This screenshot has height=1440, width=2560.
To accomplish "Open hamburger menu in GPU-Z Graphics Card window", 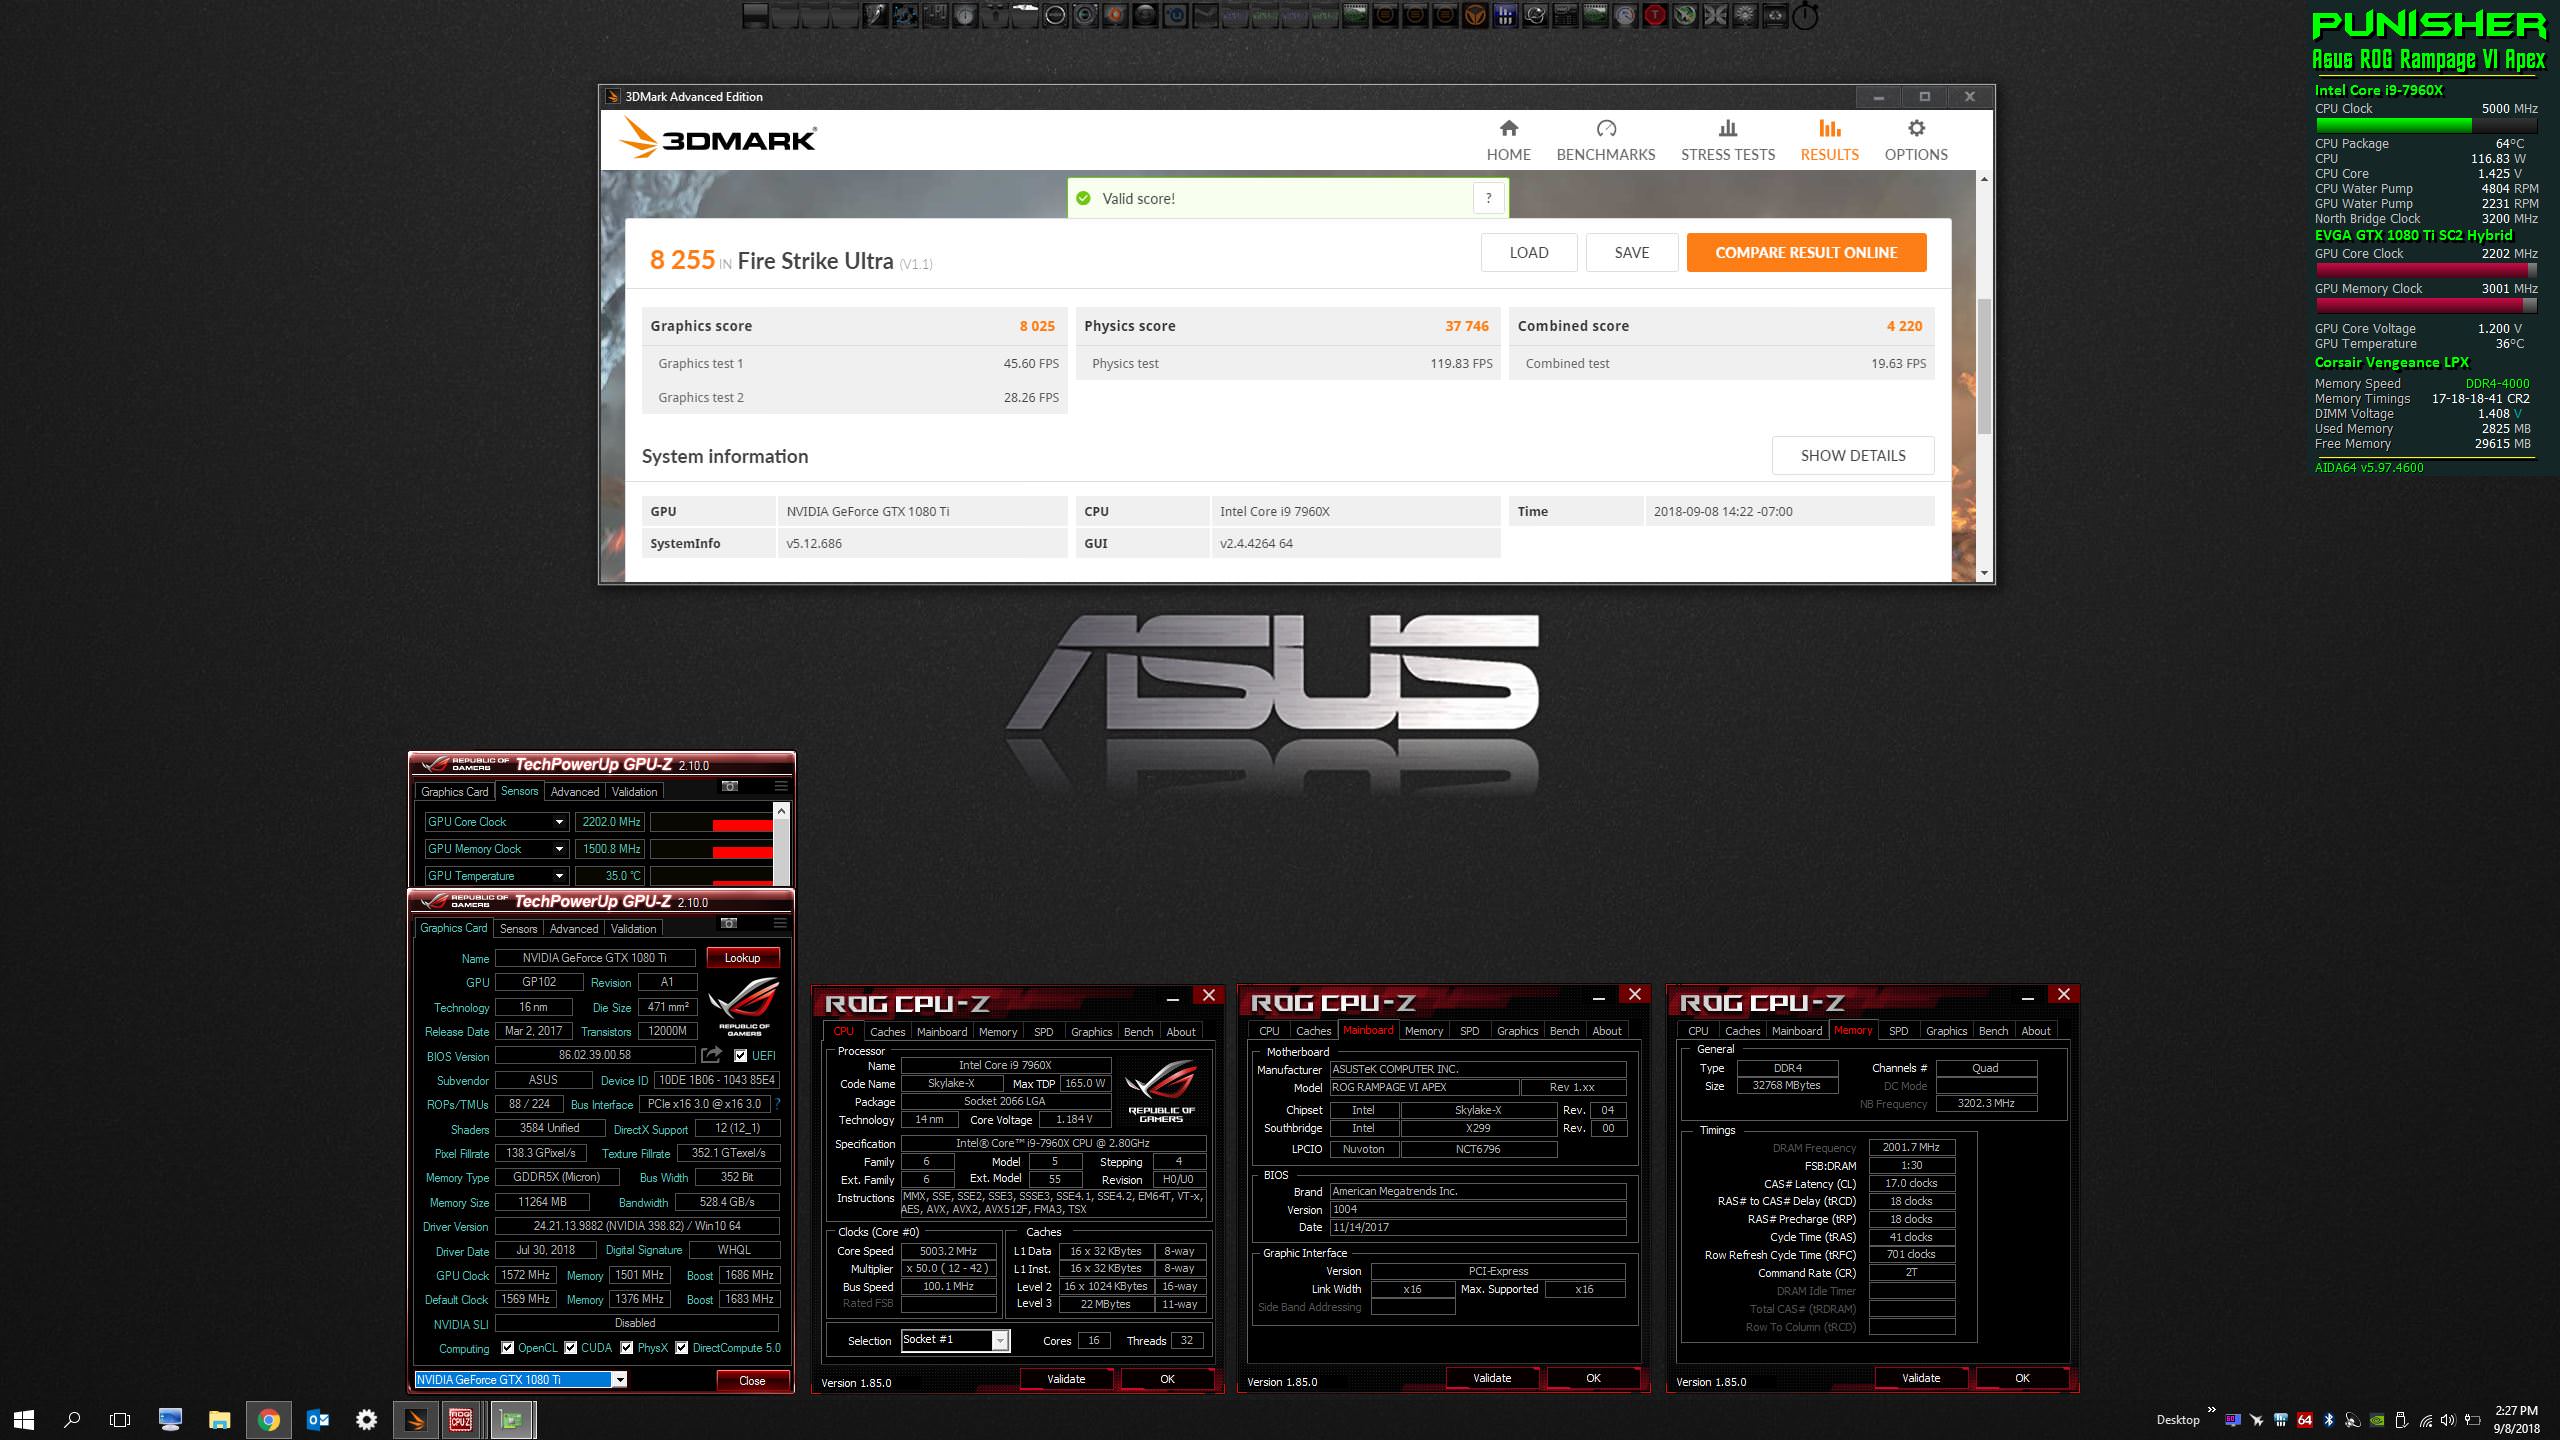I will pos(780,924).
